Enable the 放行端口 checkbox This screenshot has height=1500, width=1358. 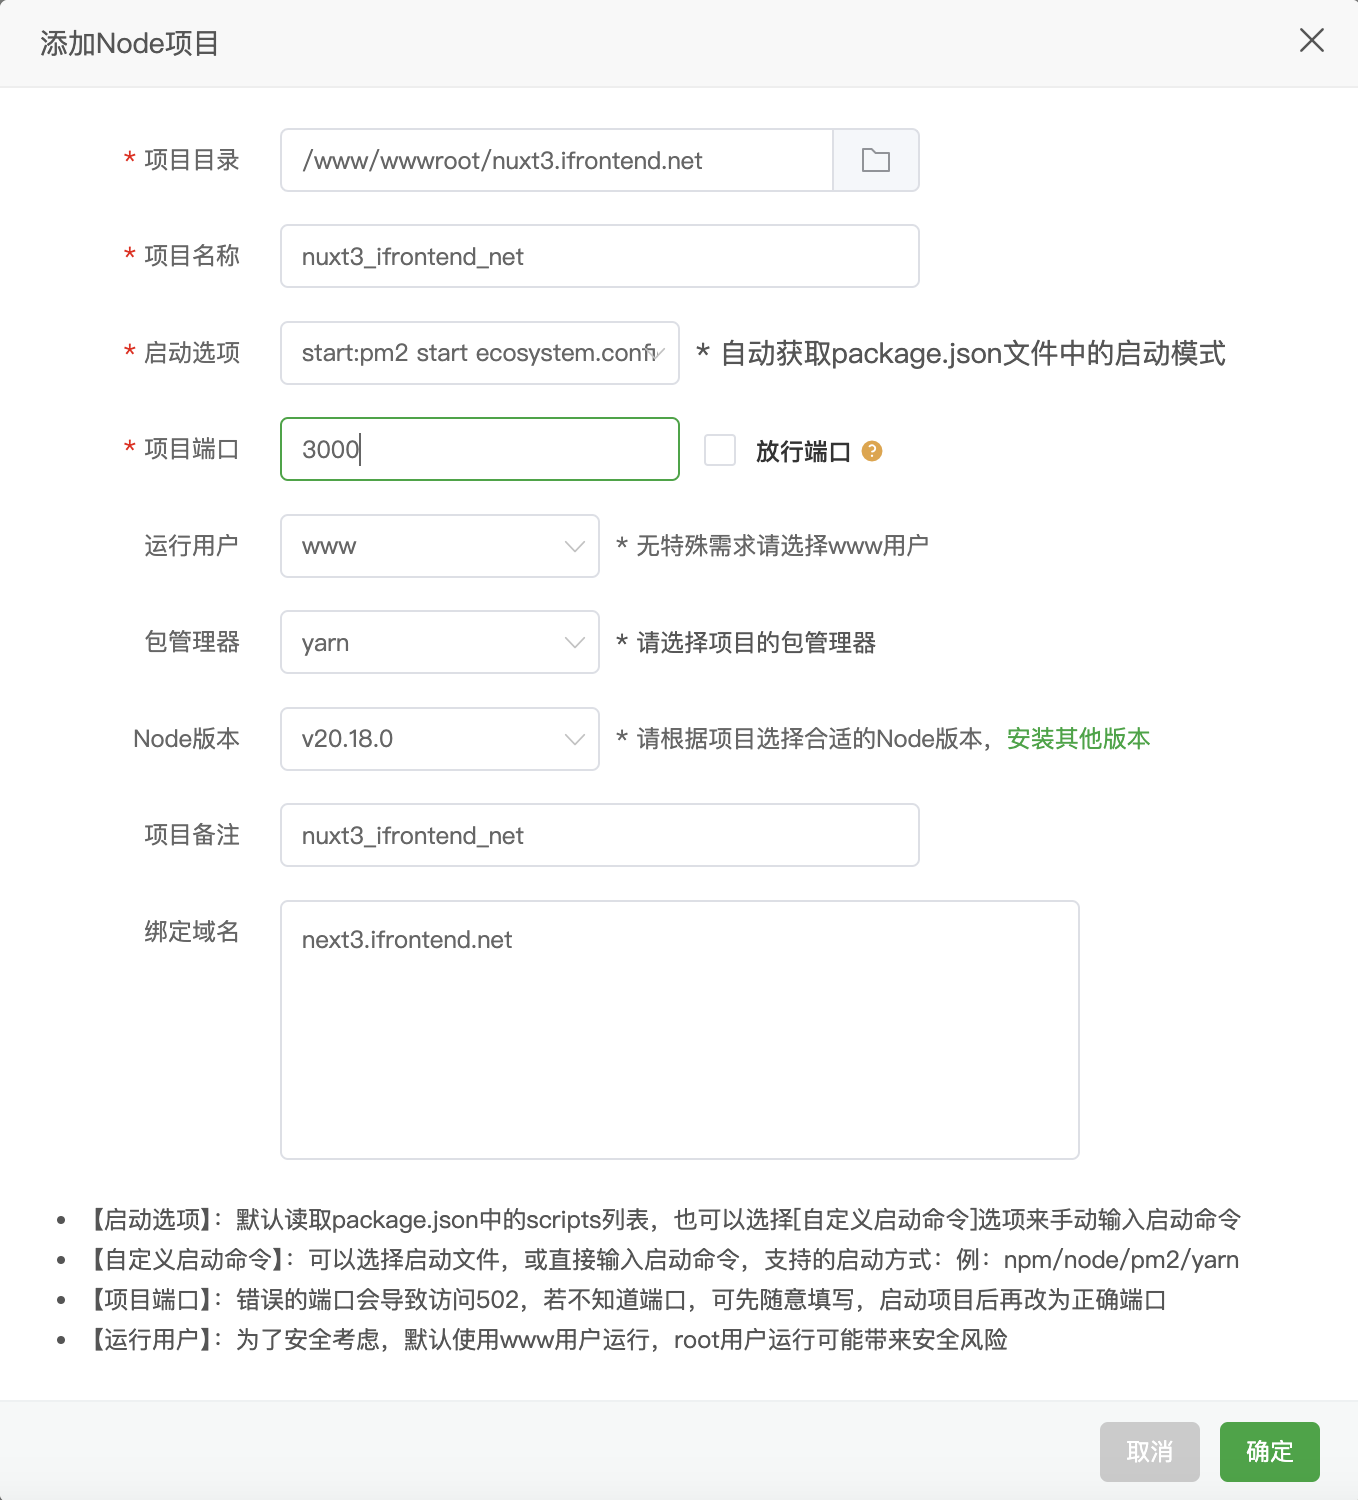click(x=719, y=451)
